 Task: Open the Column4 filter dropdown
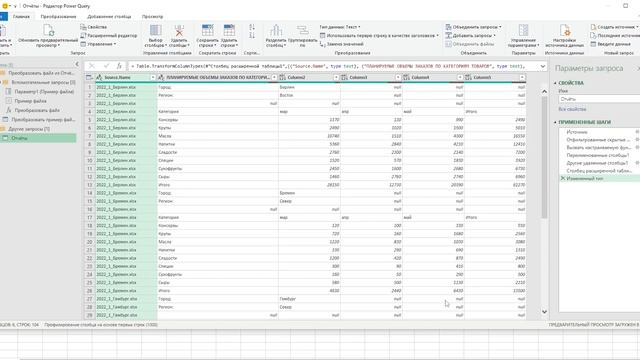click(x=460, y=78)
